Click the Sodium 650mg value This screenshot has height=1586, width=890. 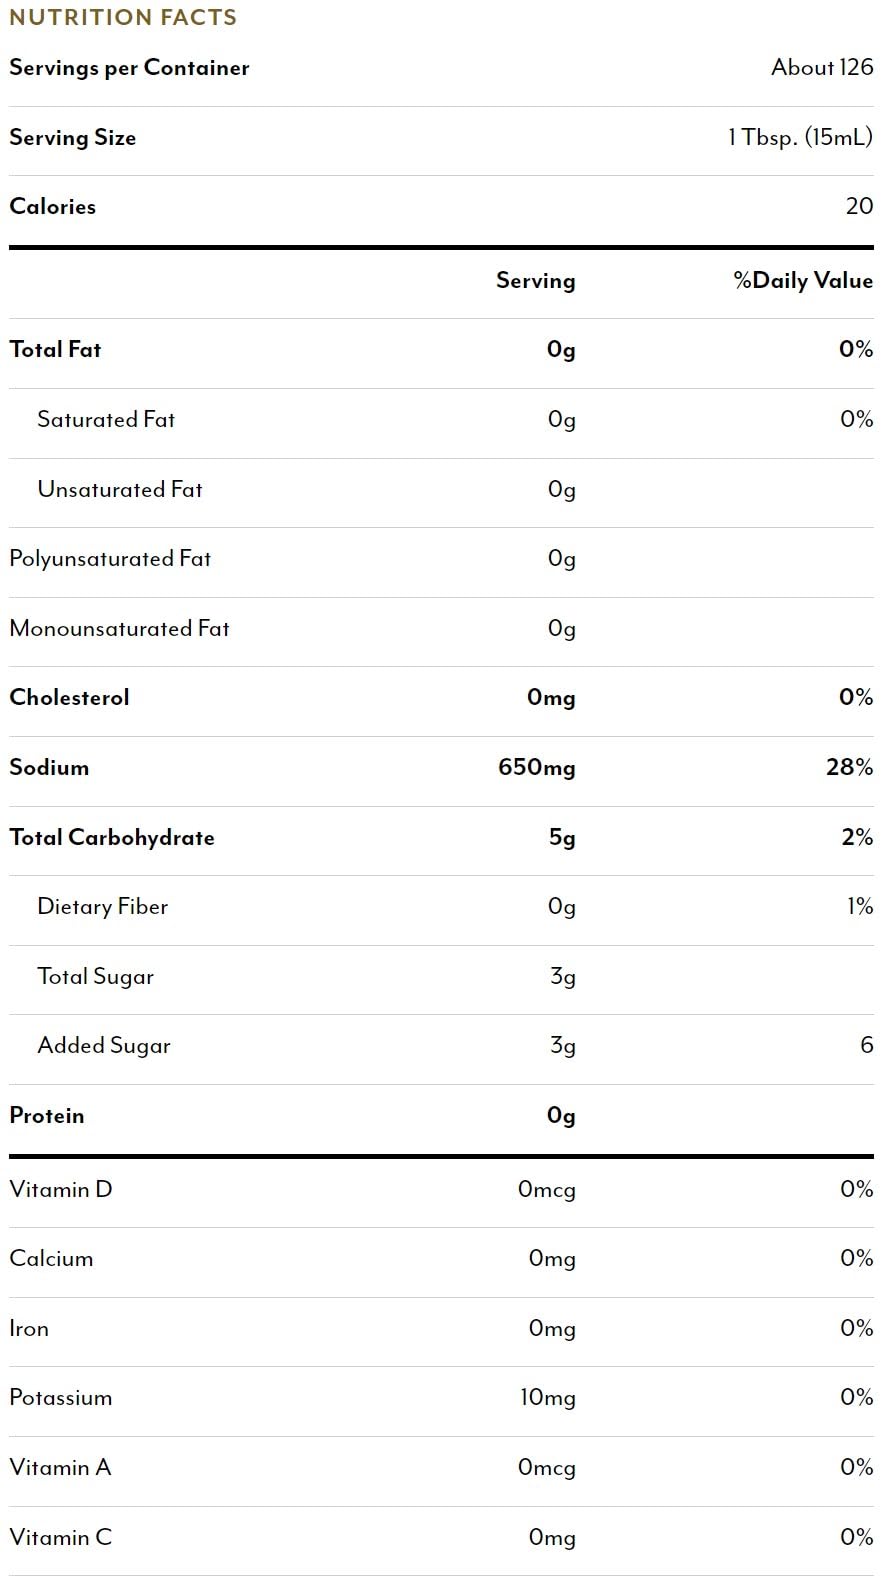(x=537, y=768)
